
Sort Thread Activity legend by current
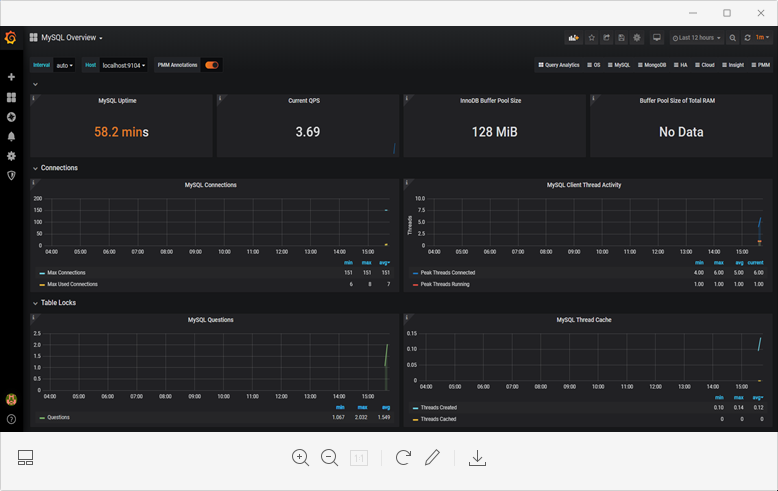pyautogui.click(x=756, y=263)
